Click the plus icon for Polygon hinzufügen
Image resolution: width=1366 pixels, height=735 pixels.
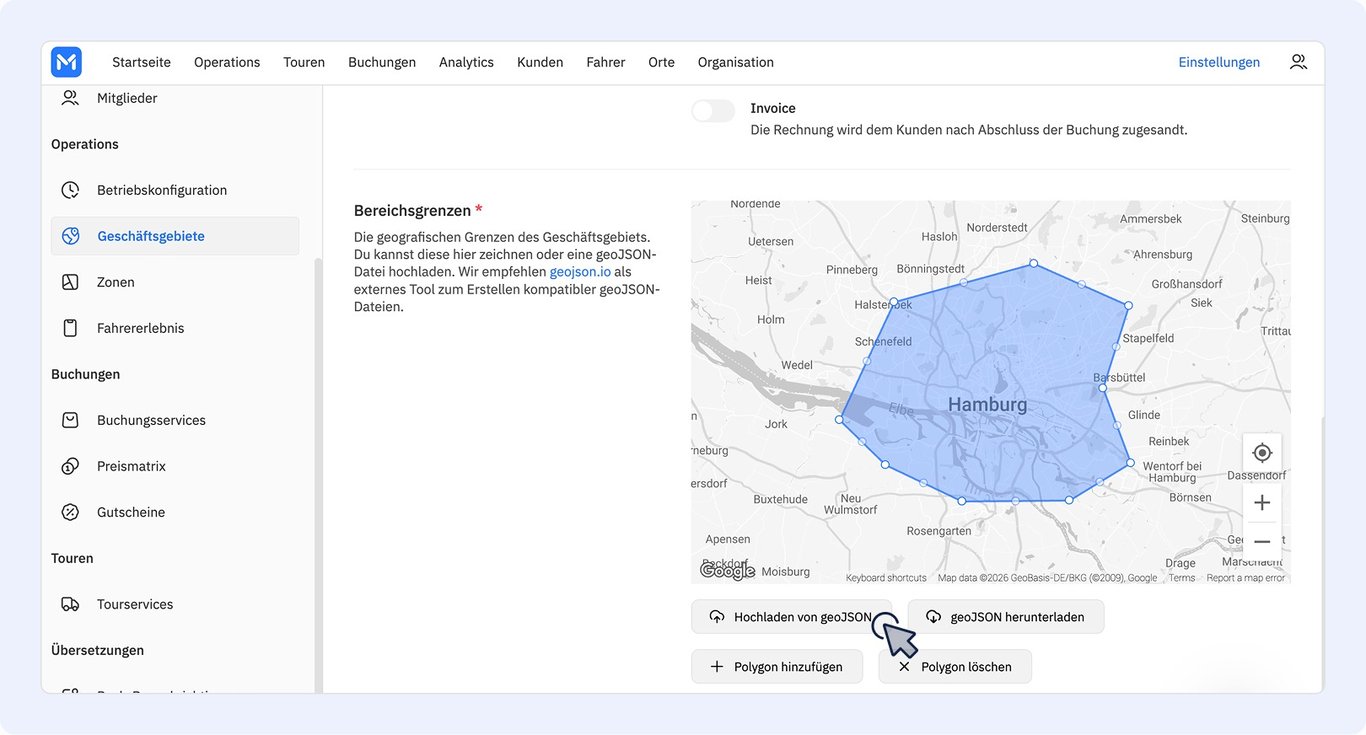[x=716, y=667]
